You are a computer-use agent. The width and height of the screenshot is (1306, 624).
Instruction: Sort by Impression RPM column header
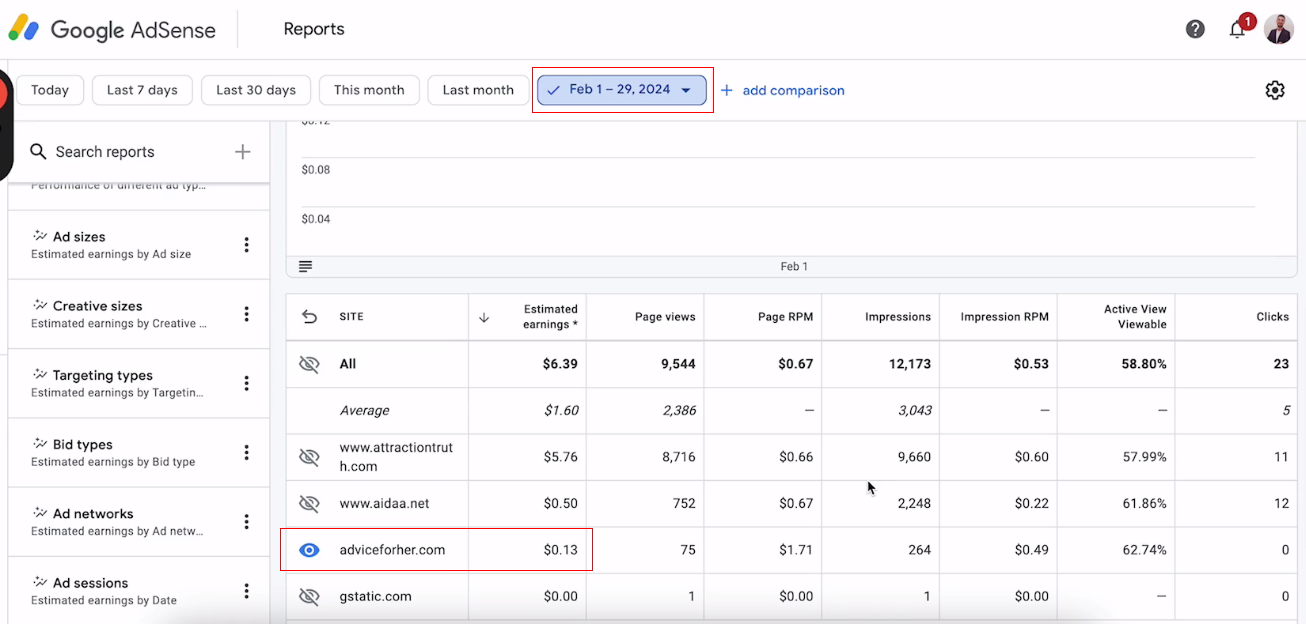coord(1004,317)
